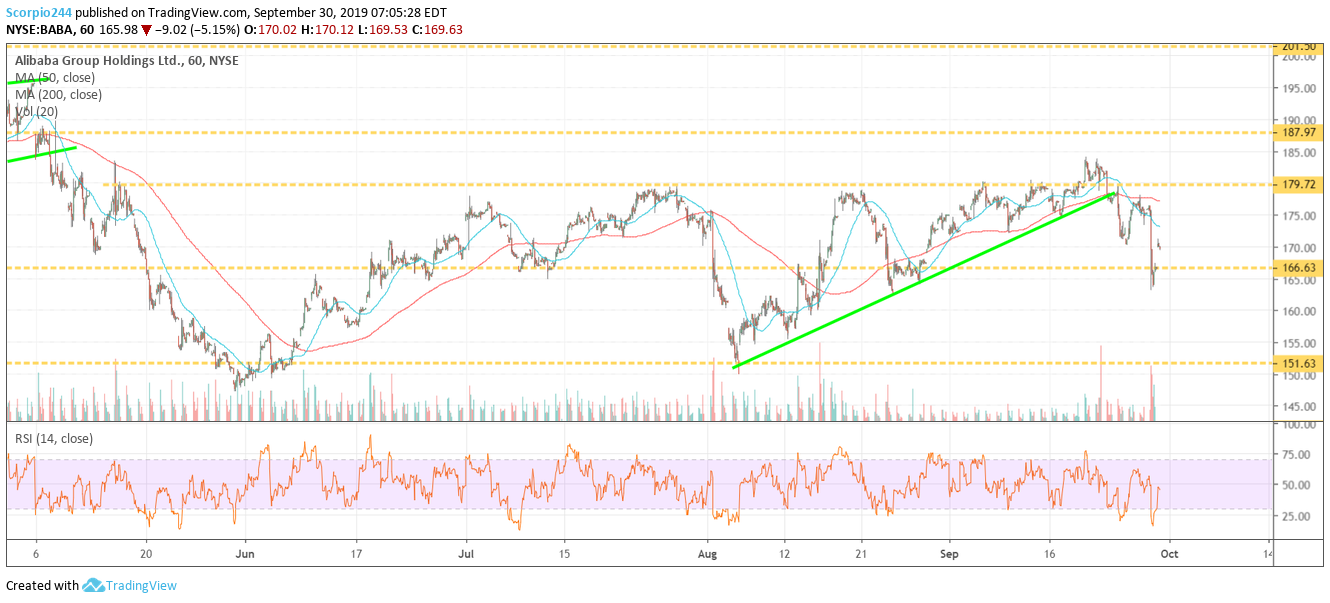Click the 155.00 price axis tick
The image size is (1330, 603).
tap(1298, 343)
